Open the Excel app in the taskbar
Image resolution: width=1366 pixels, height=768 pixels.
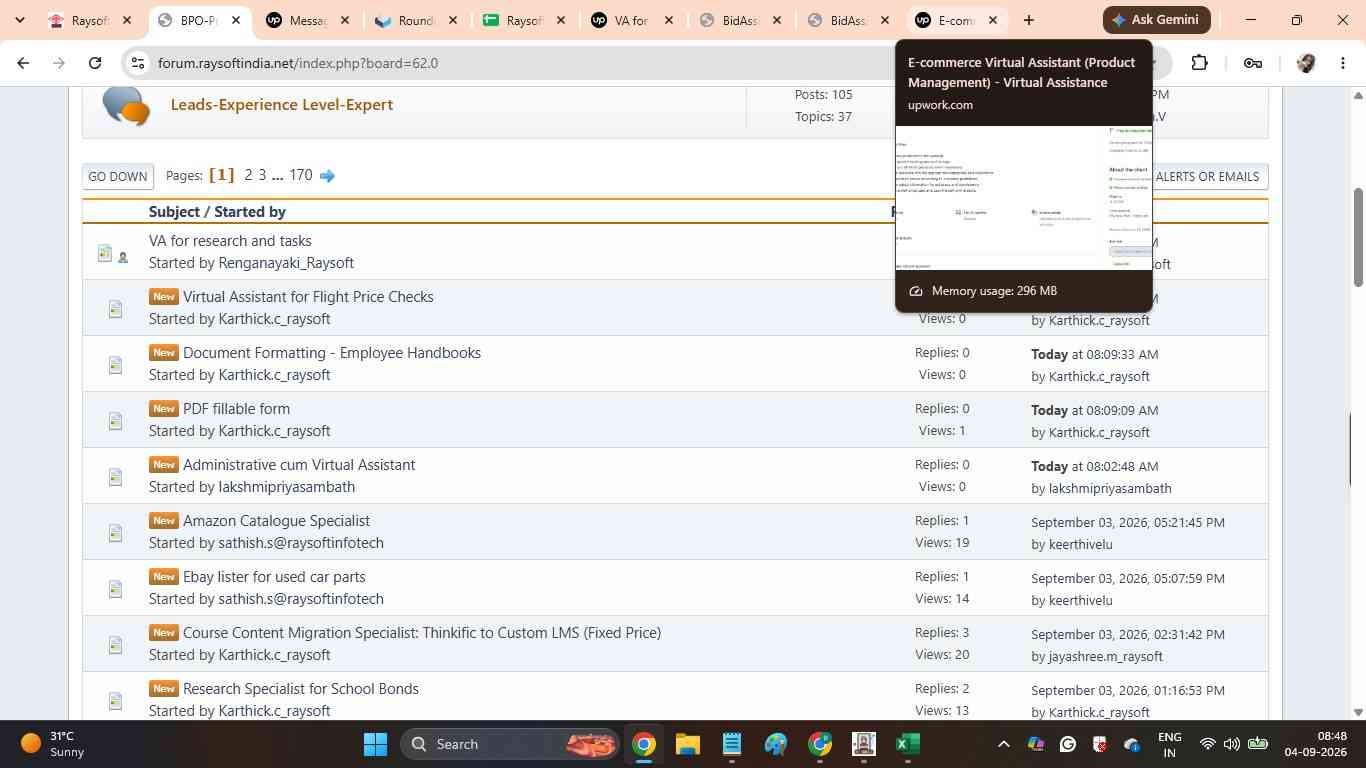click(x=907, y=744)
